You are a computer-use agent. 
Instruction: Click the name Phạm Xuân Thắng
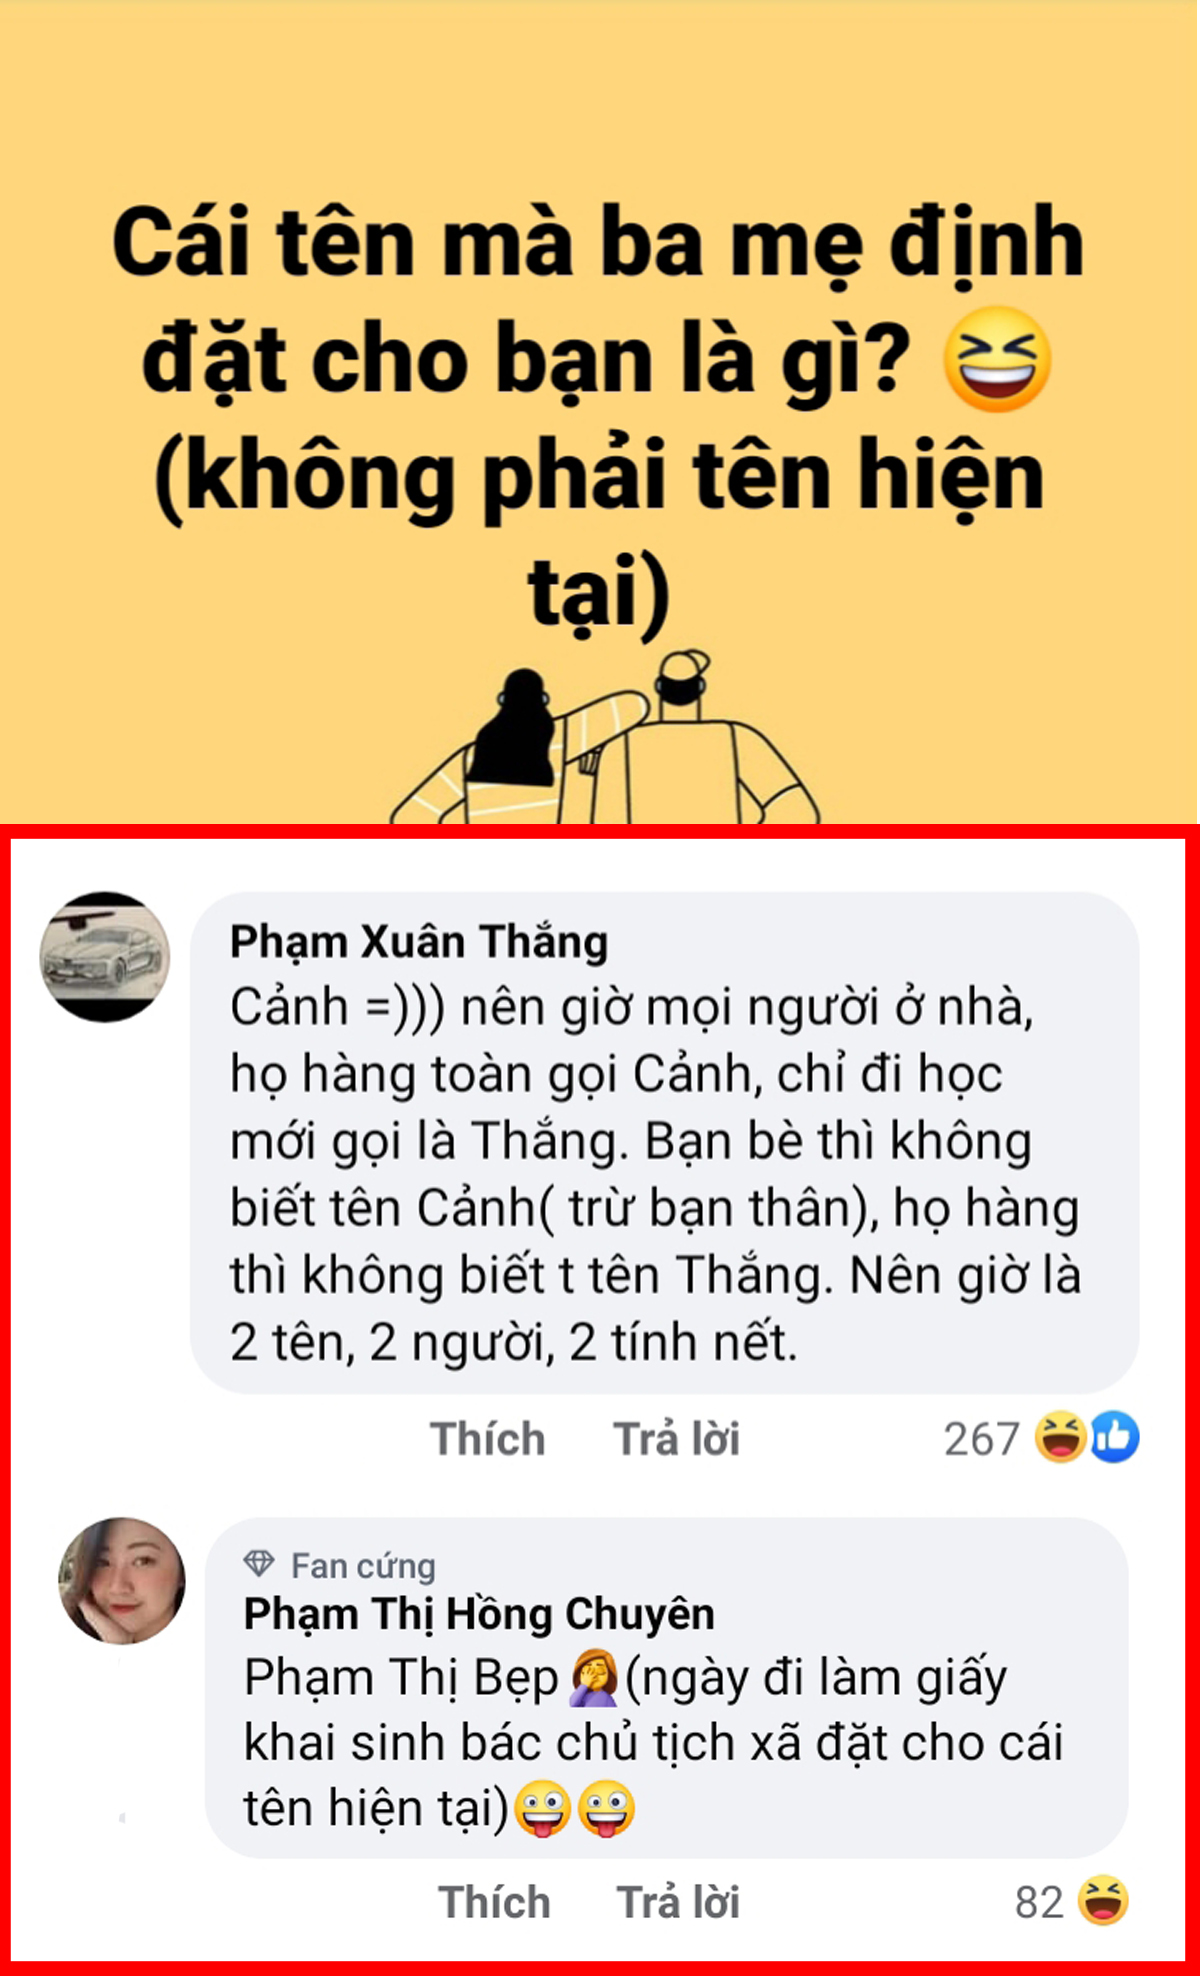coord(419,942)
